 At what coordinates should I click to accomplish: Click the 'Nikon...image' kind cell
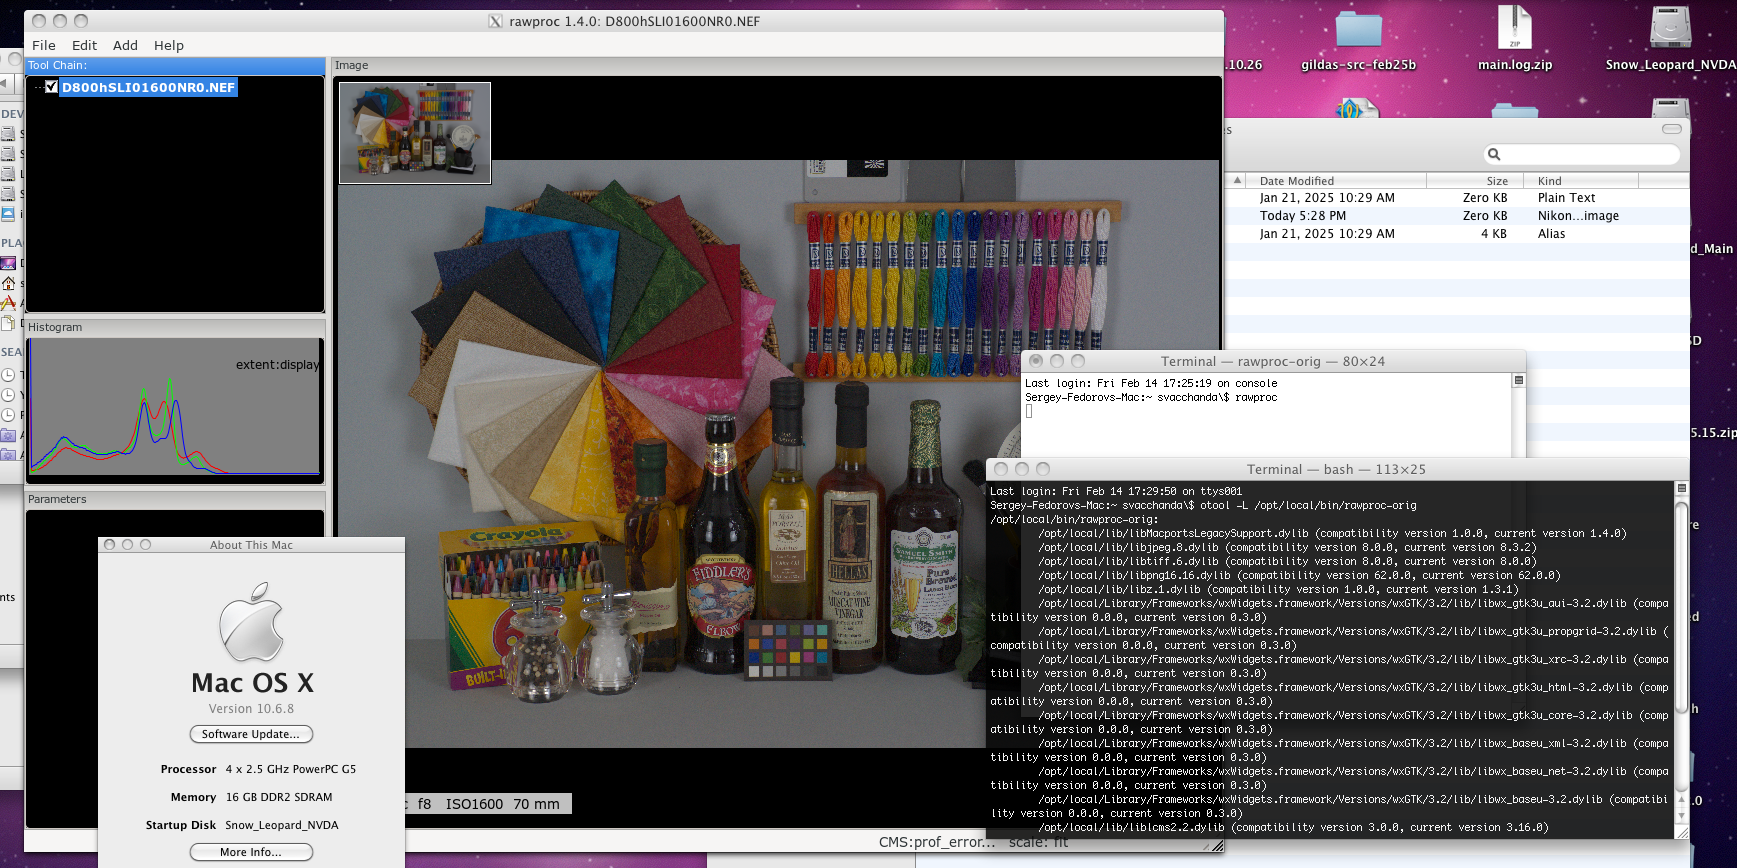pos(1578,216)
